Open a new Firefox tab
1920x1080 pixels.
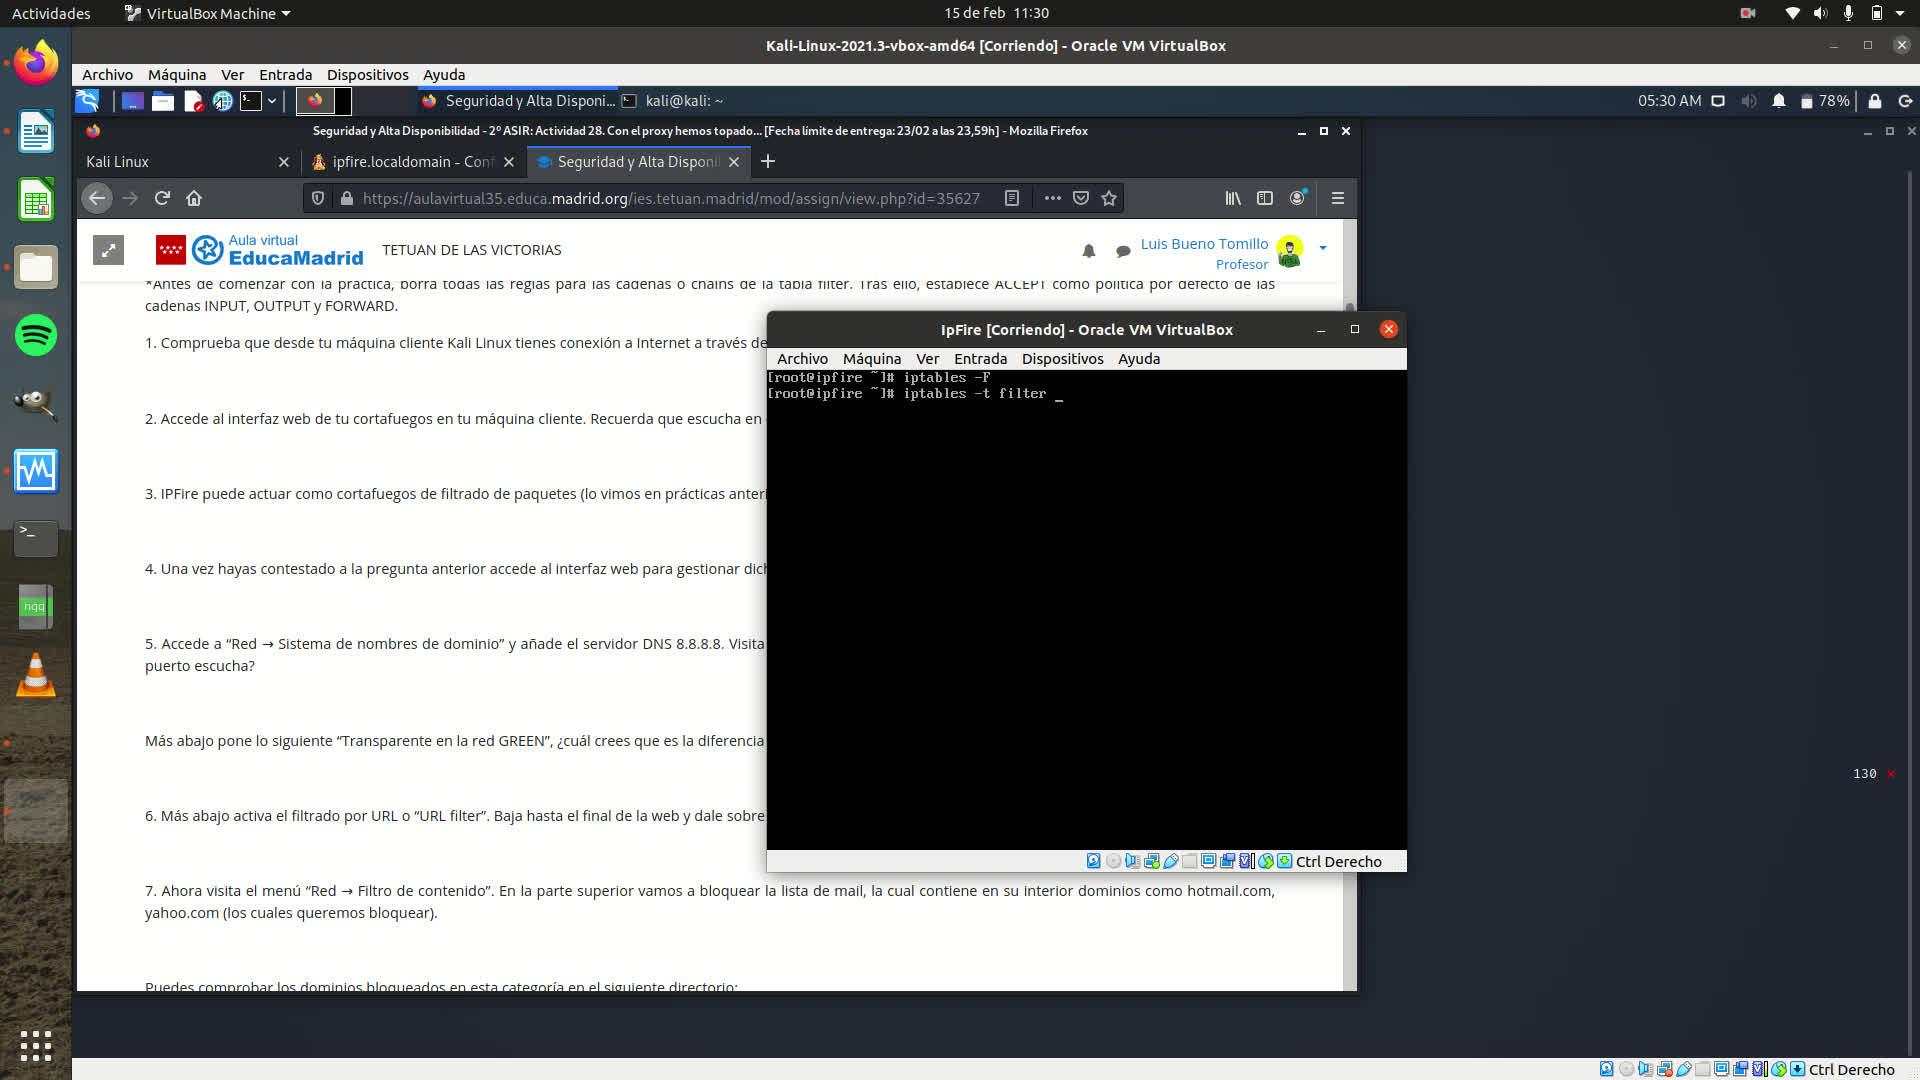768,162
